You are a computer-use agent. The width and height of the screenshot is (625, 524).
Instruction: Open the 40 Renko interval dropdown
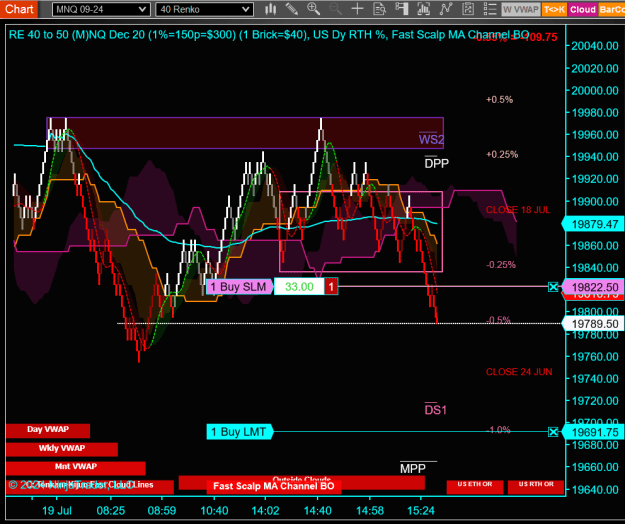coord(204,9)
